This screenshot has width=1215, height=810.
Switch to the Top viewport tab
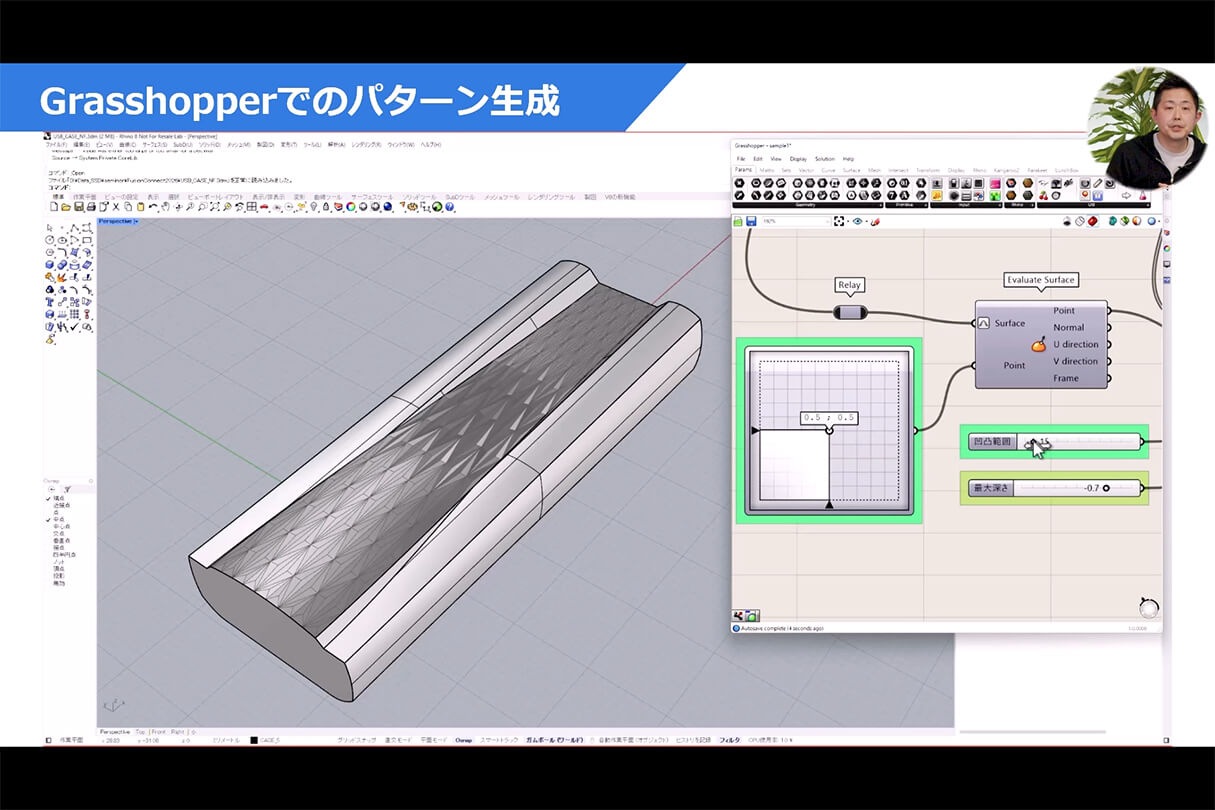point(140,732)
